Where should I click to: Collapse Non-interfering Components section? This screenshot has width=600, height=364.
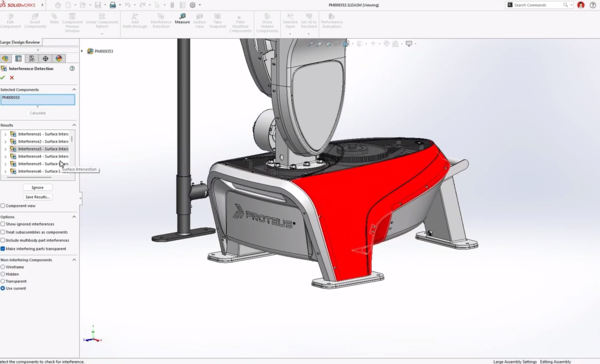click(x=74, y=260)
